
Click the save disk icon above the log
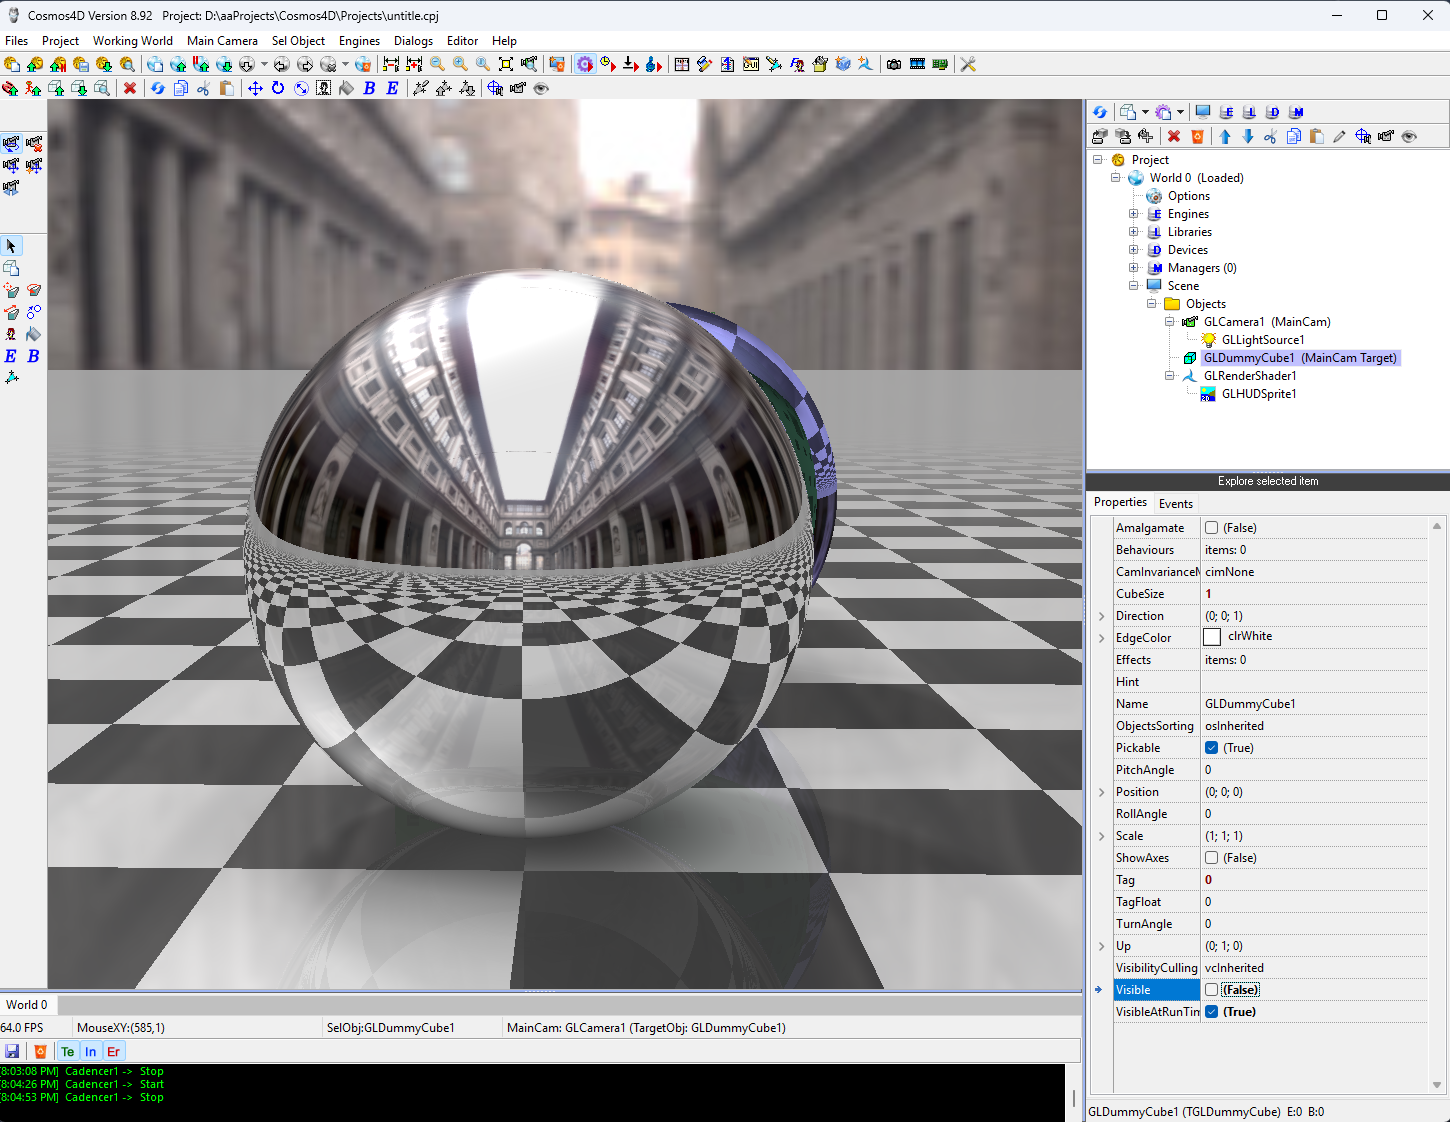pos(12,1051)
